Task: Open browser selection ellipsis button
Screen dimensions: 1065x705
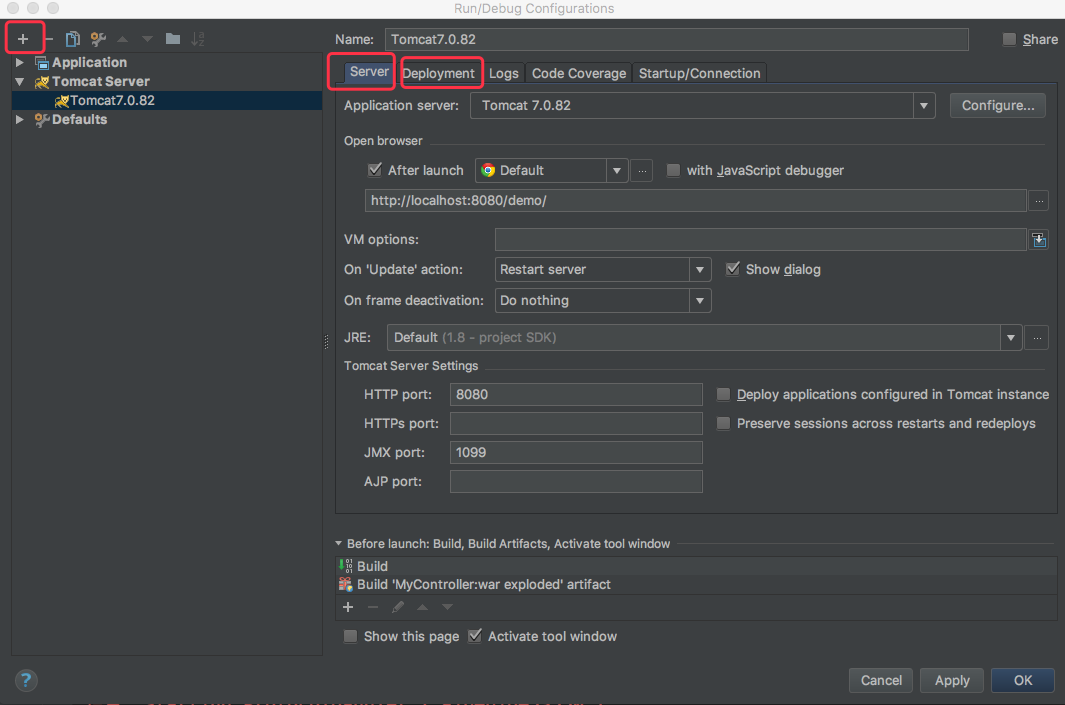Action: (642, 170)
